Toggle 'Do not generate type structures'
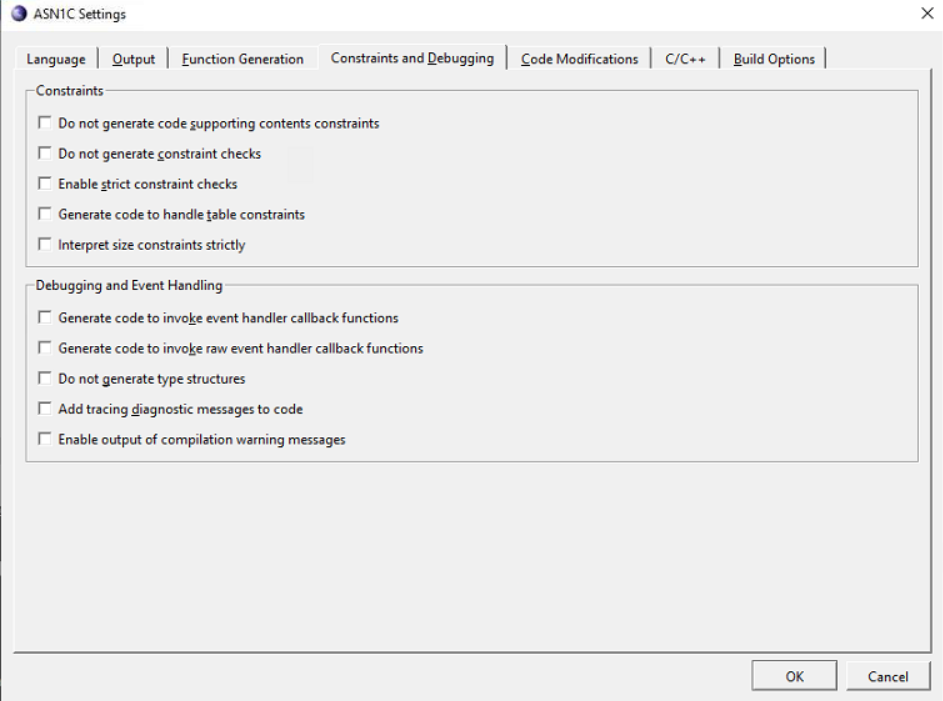943x701 pixels. pos(45,378)
